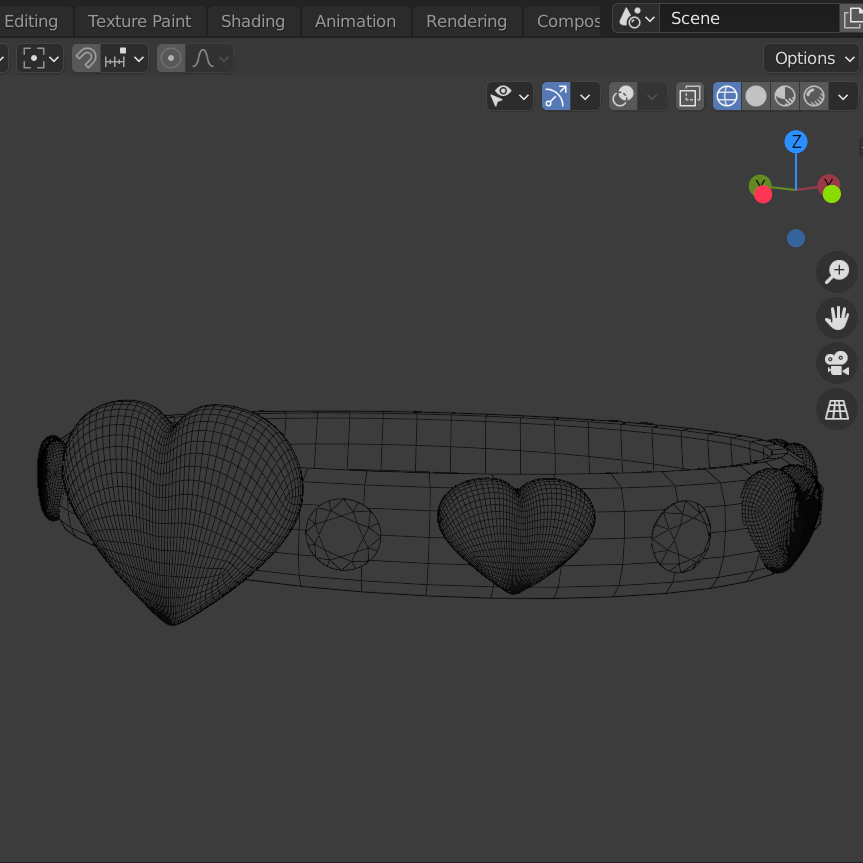Create a new scene with copy icon

click(851, 18)
